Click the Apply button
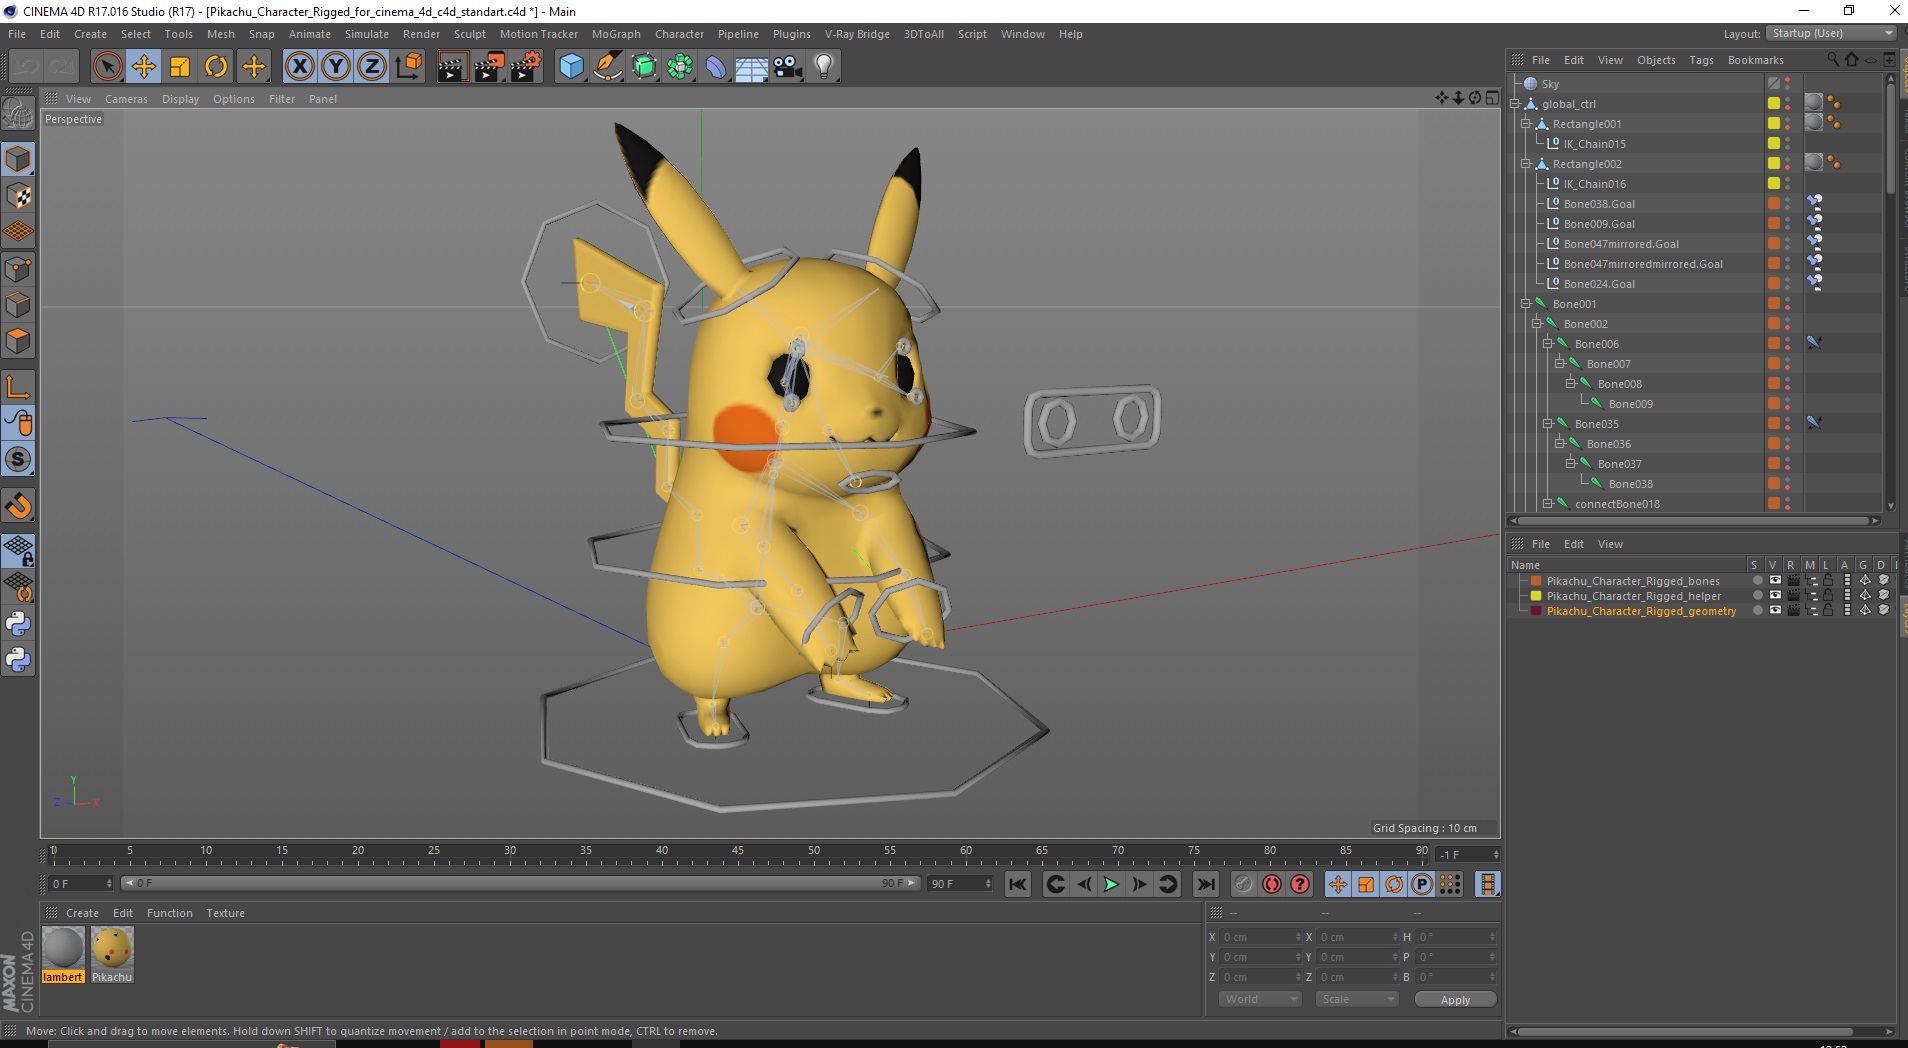 pyautogui.click(x=1455, y=1000)
